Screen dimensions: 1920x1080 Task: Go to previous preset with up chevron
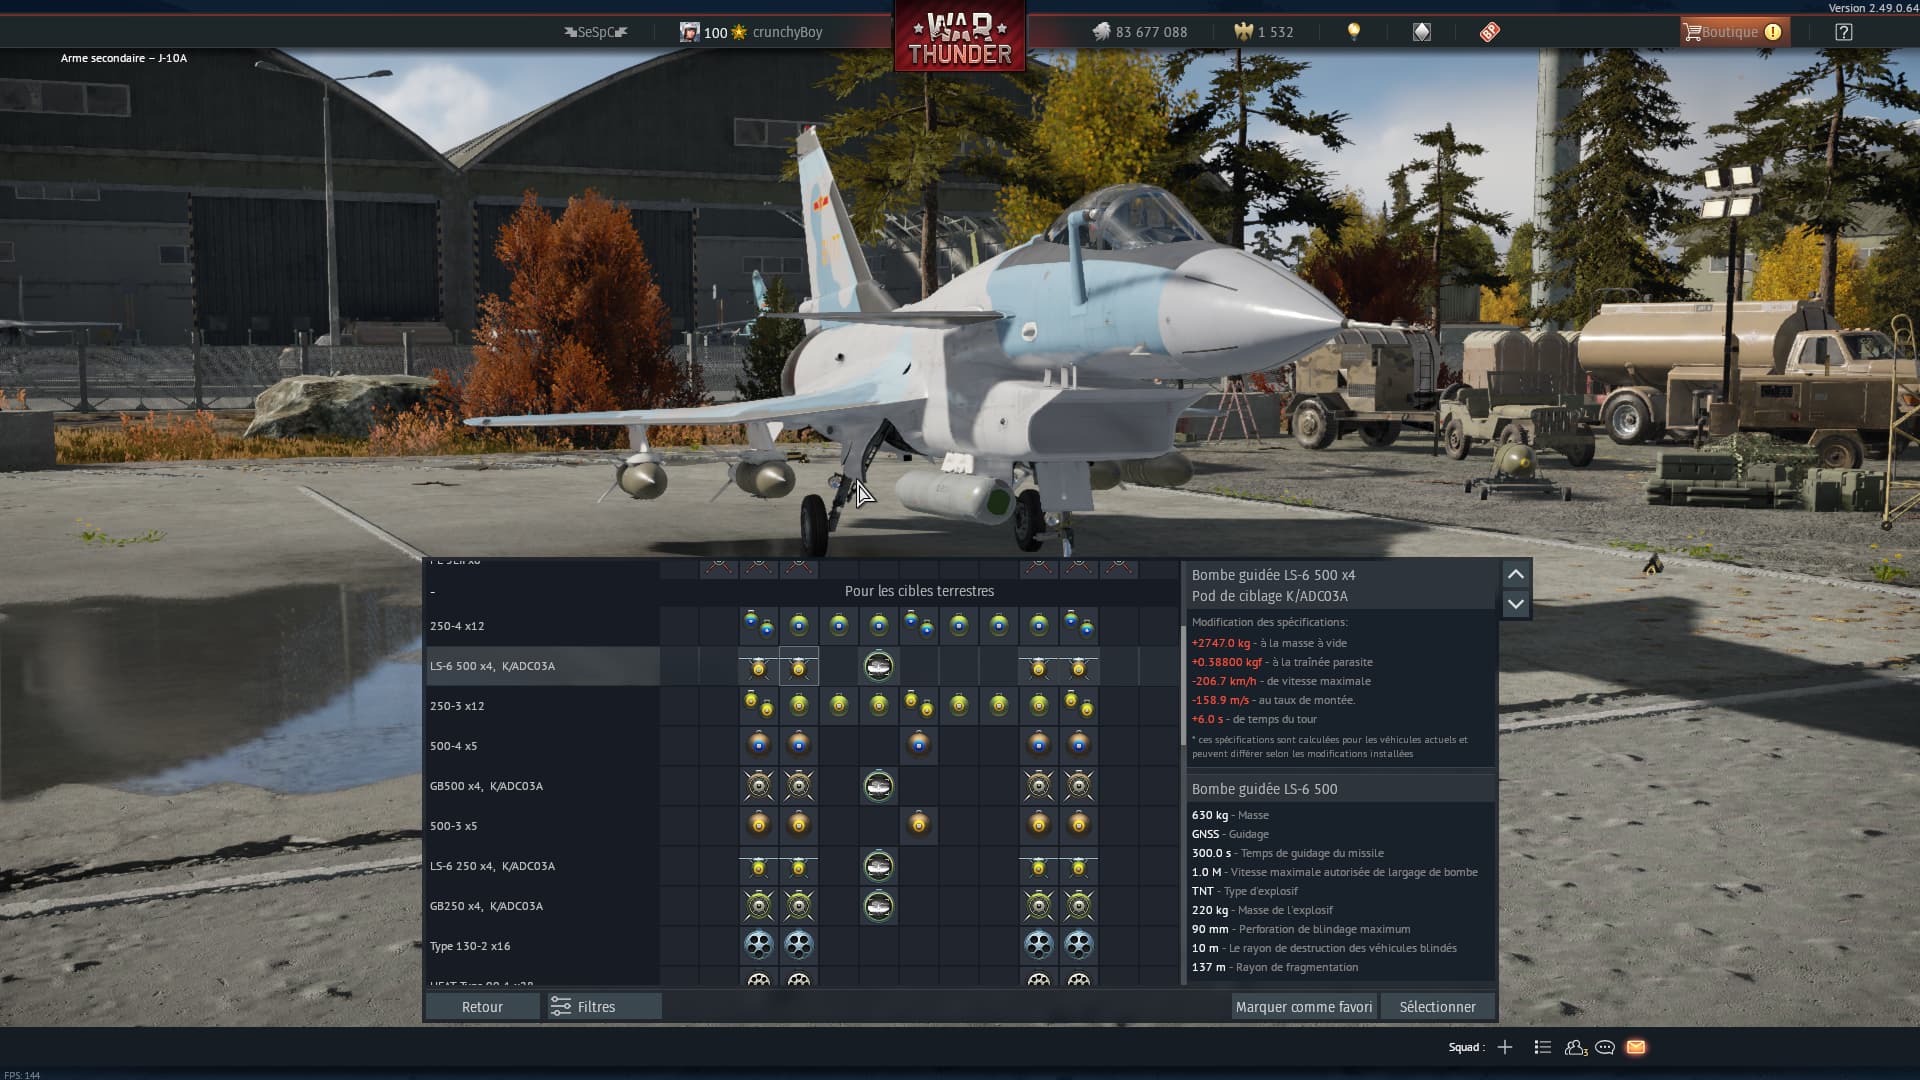[x=1515, y=574]
